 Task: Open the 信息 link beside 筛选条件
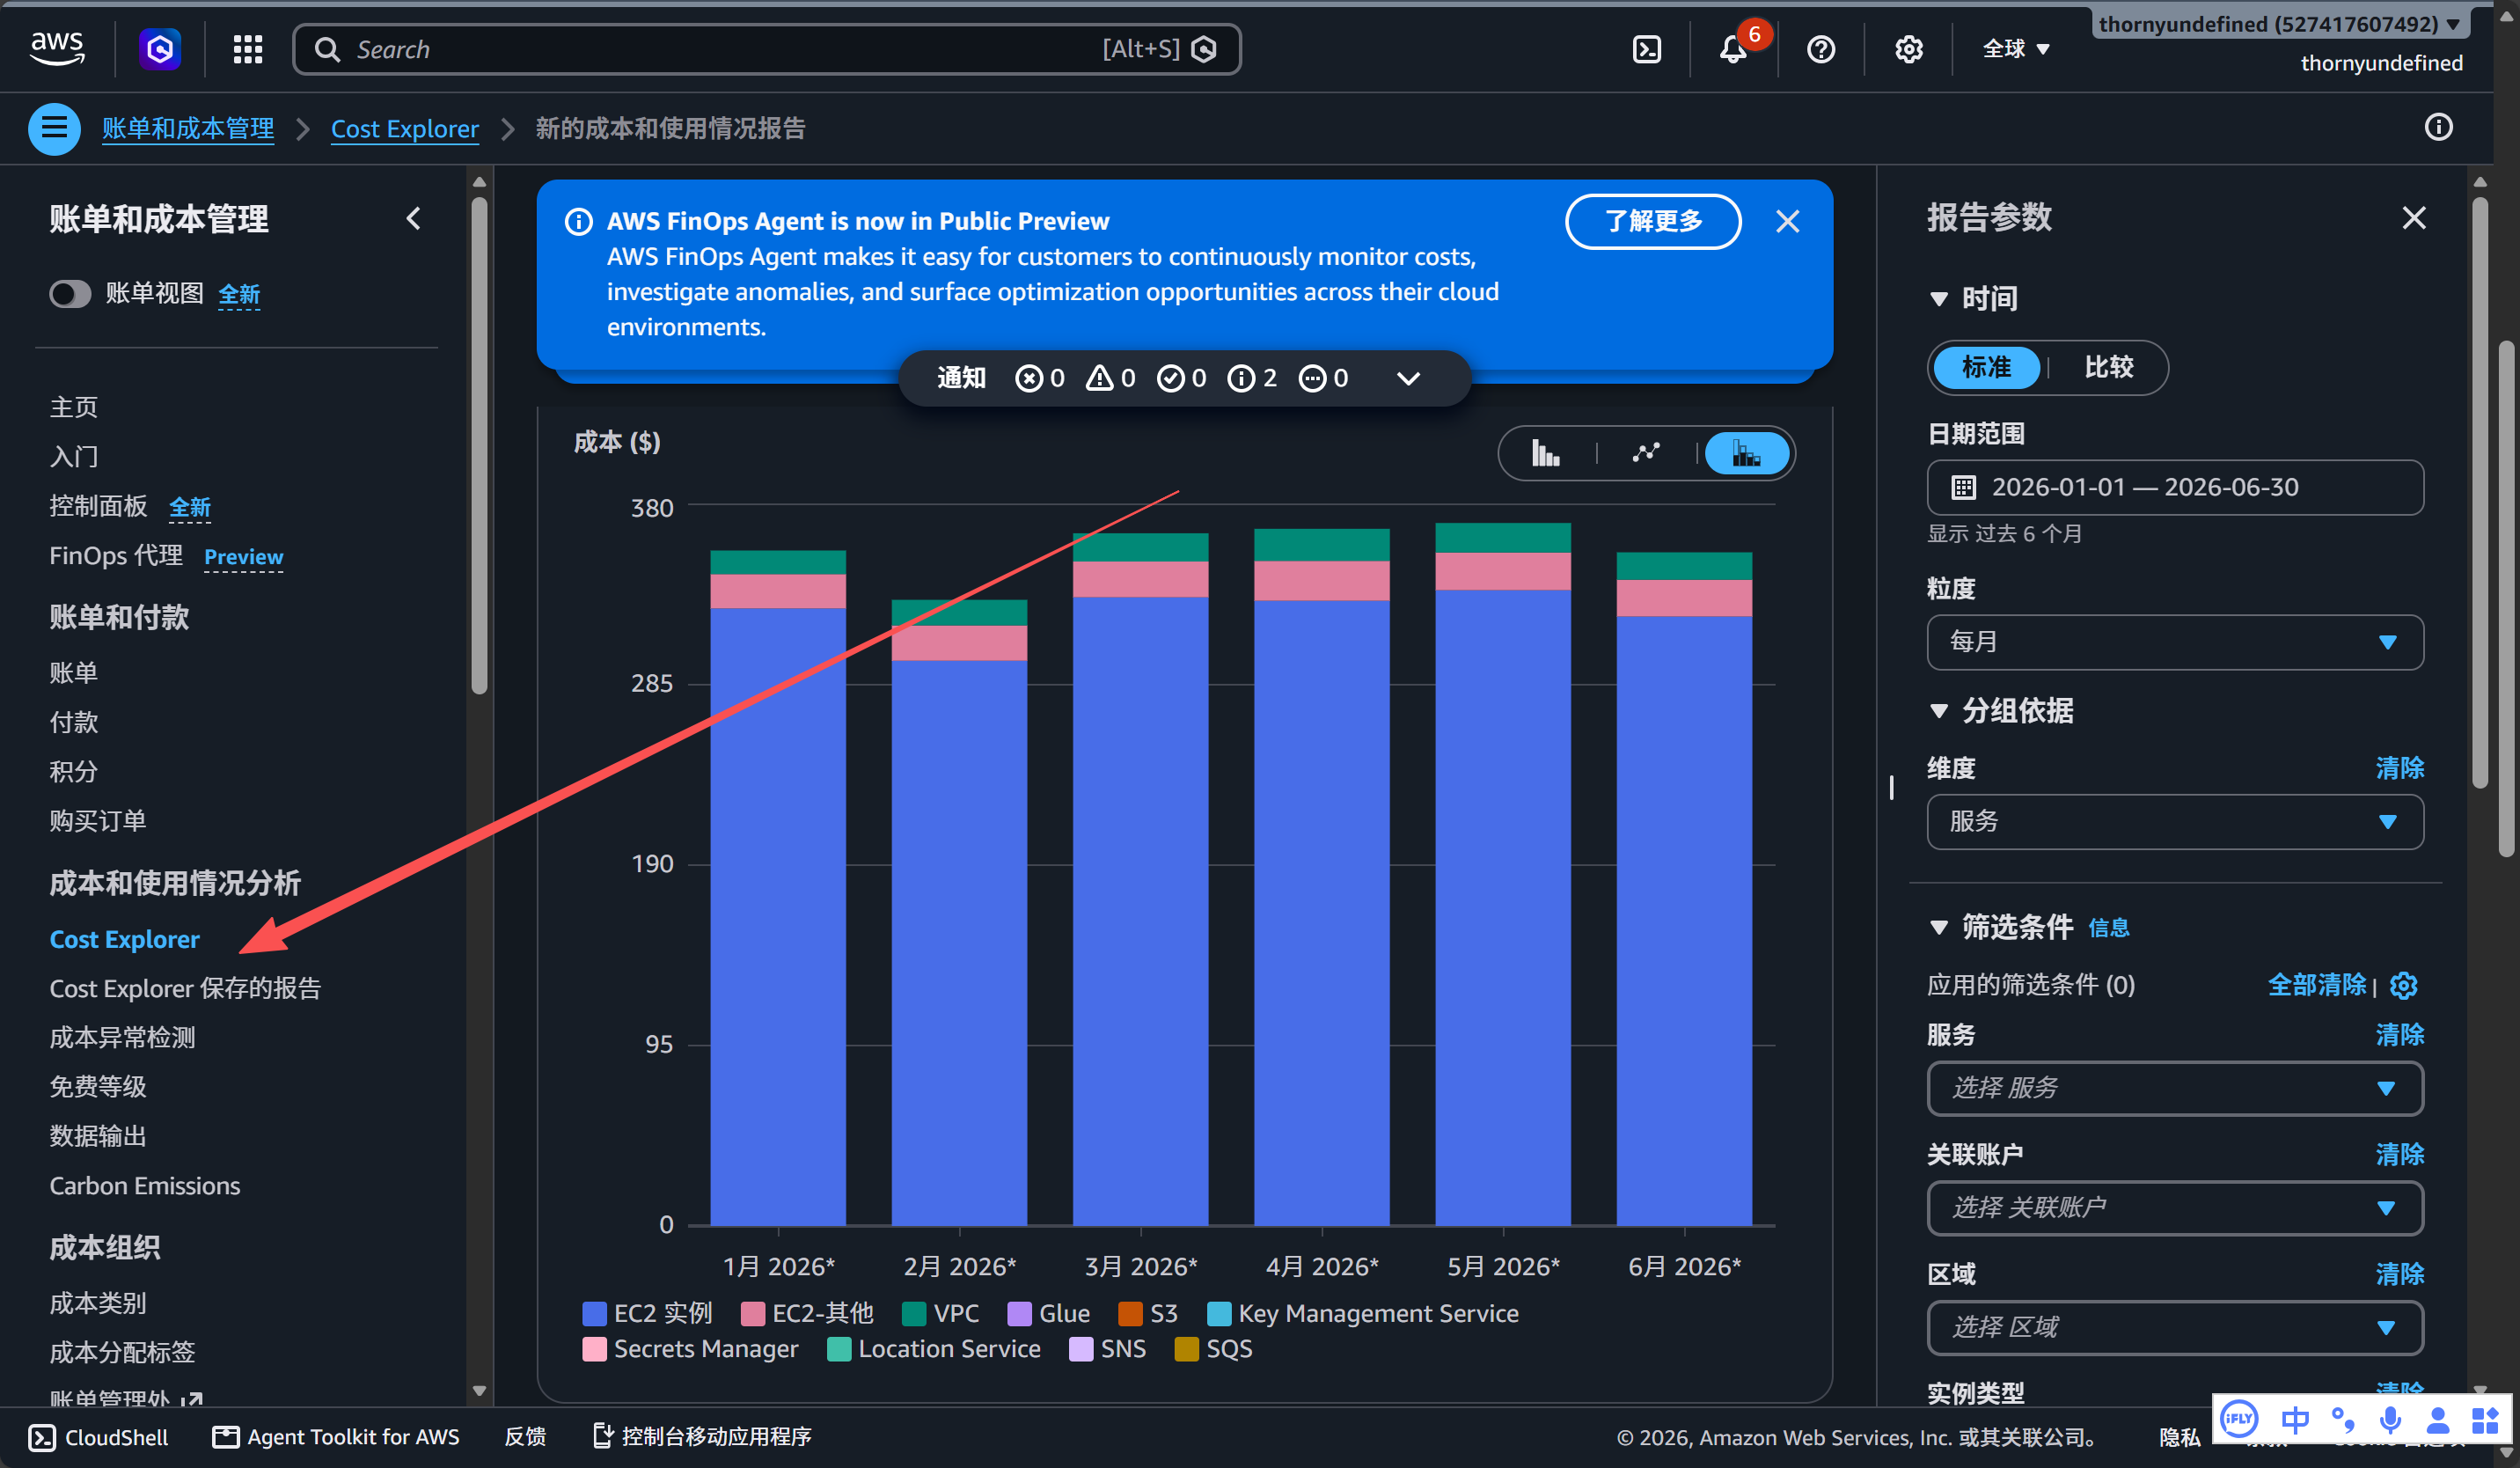[2109, 928]
